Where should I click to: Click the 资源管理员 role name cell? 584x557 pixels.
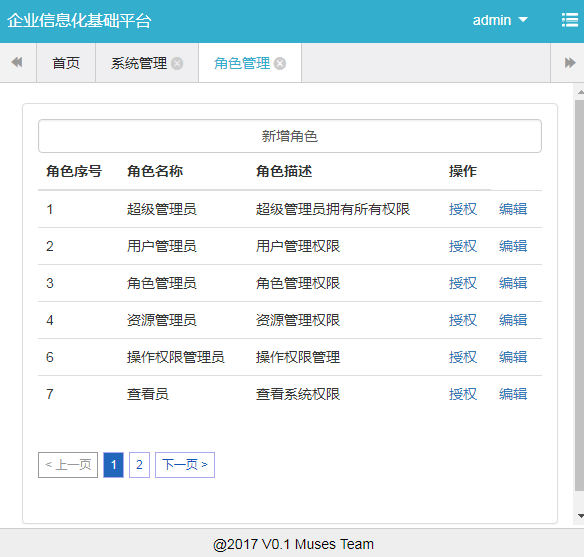click(x=162, y=320)
